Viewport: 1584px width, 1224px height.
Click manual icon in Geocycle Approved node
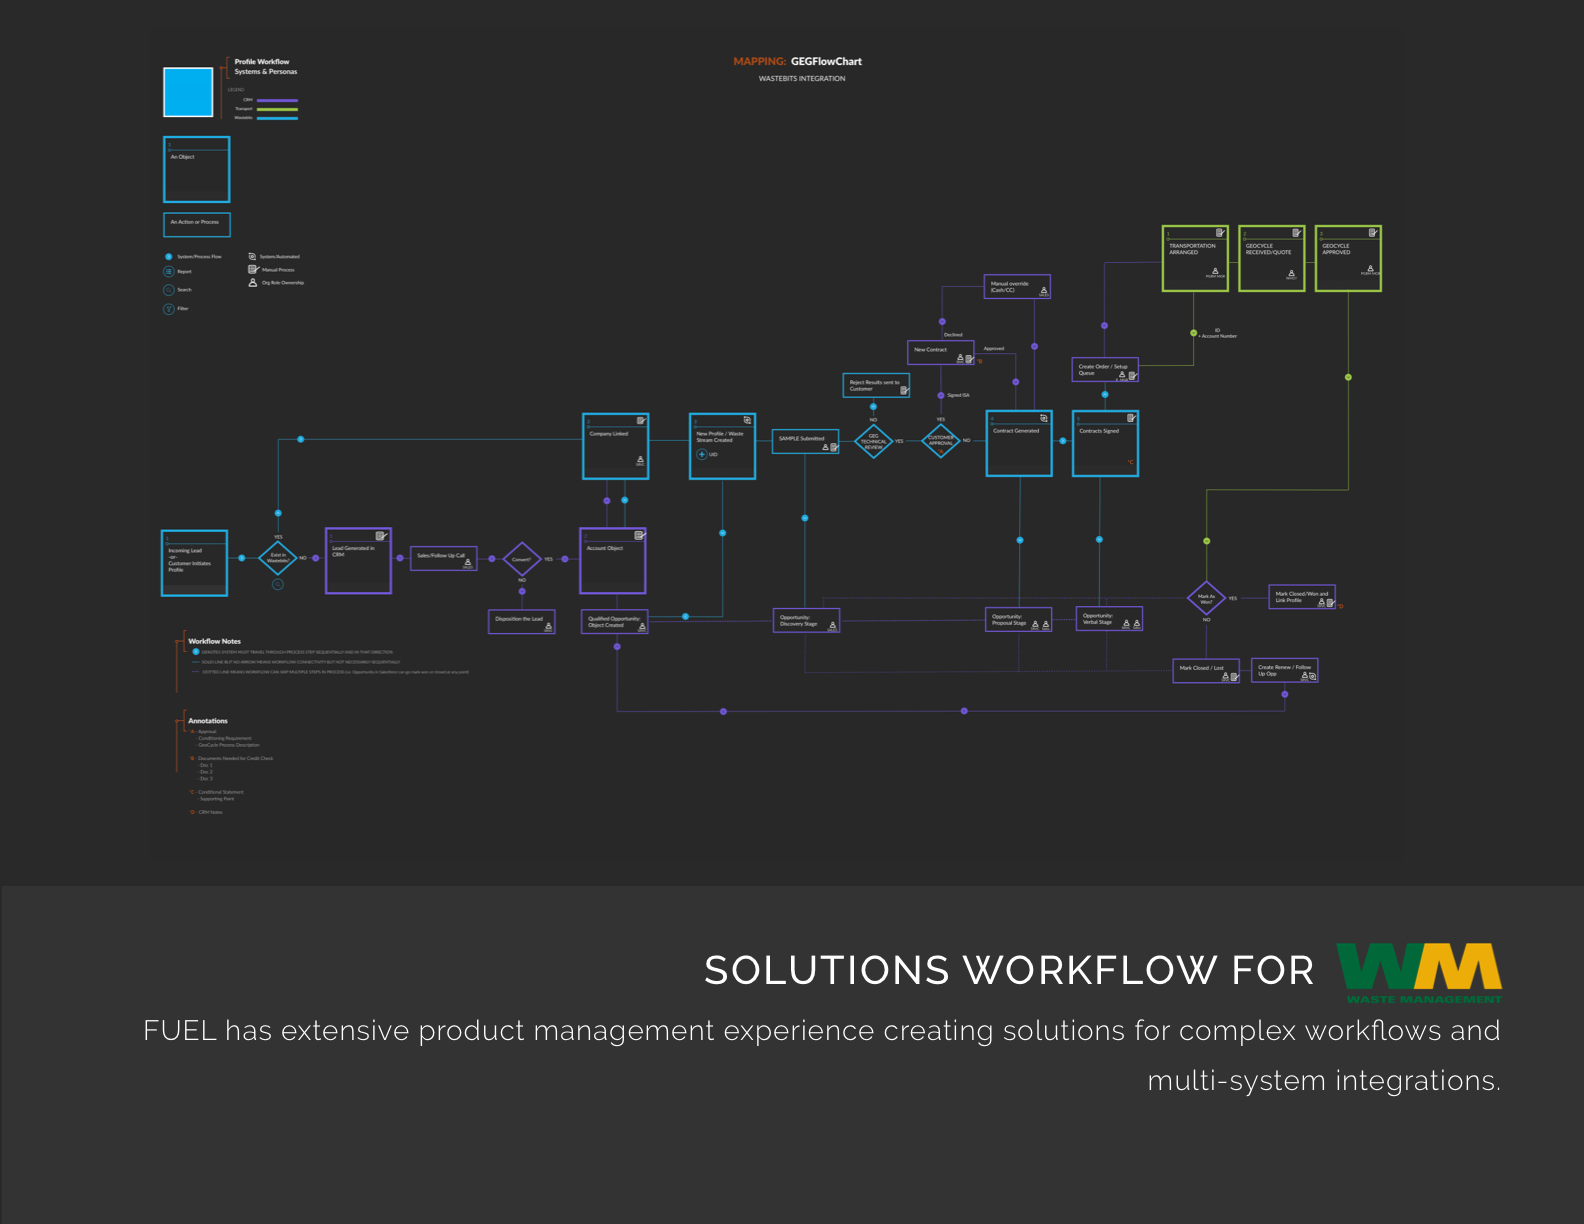click(1373, 233)
